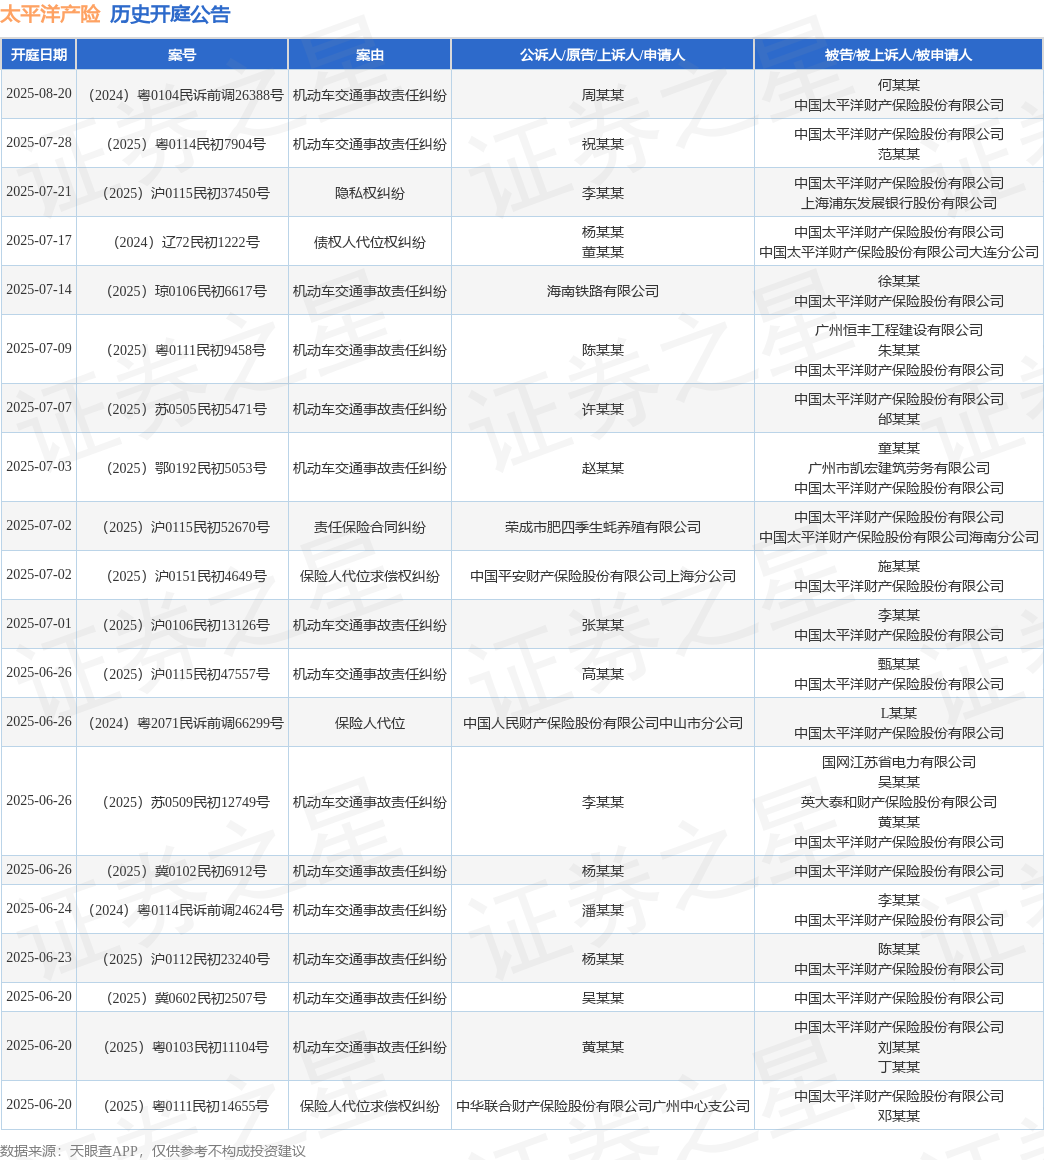Screen dimensions: 1044x1160
Task: Click defendant 刘某某
Action: [898, 1047]
